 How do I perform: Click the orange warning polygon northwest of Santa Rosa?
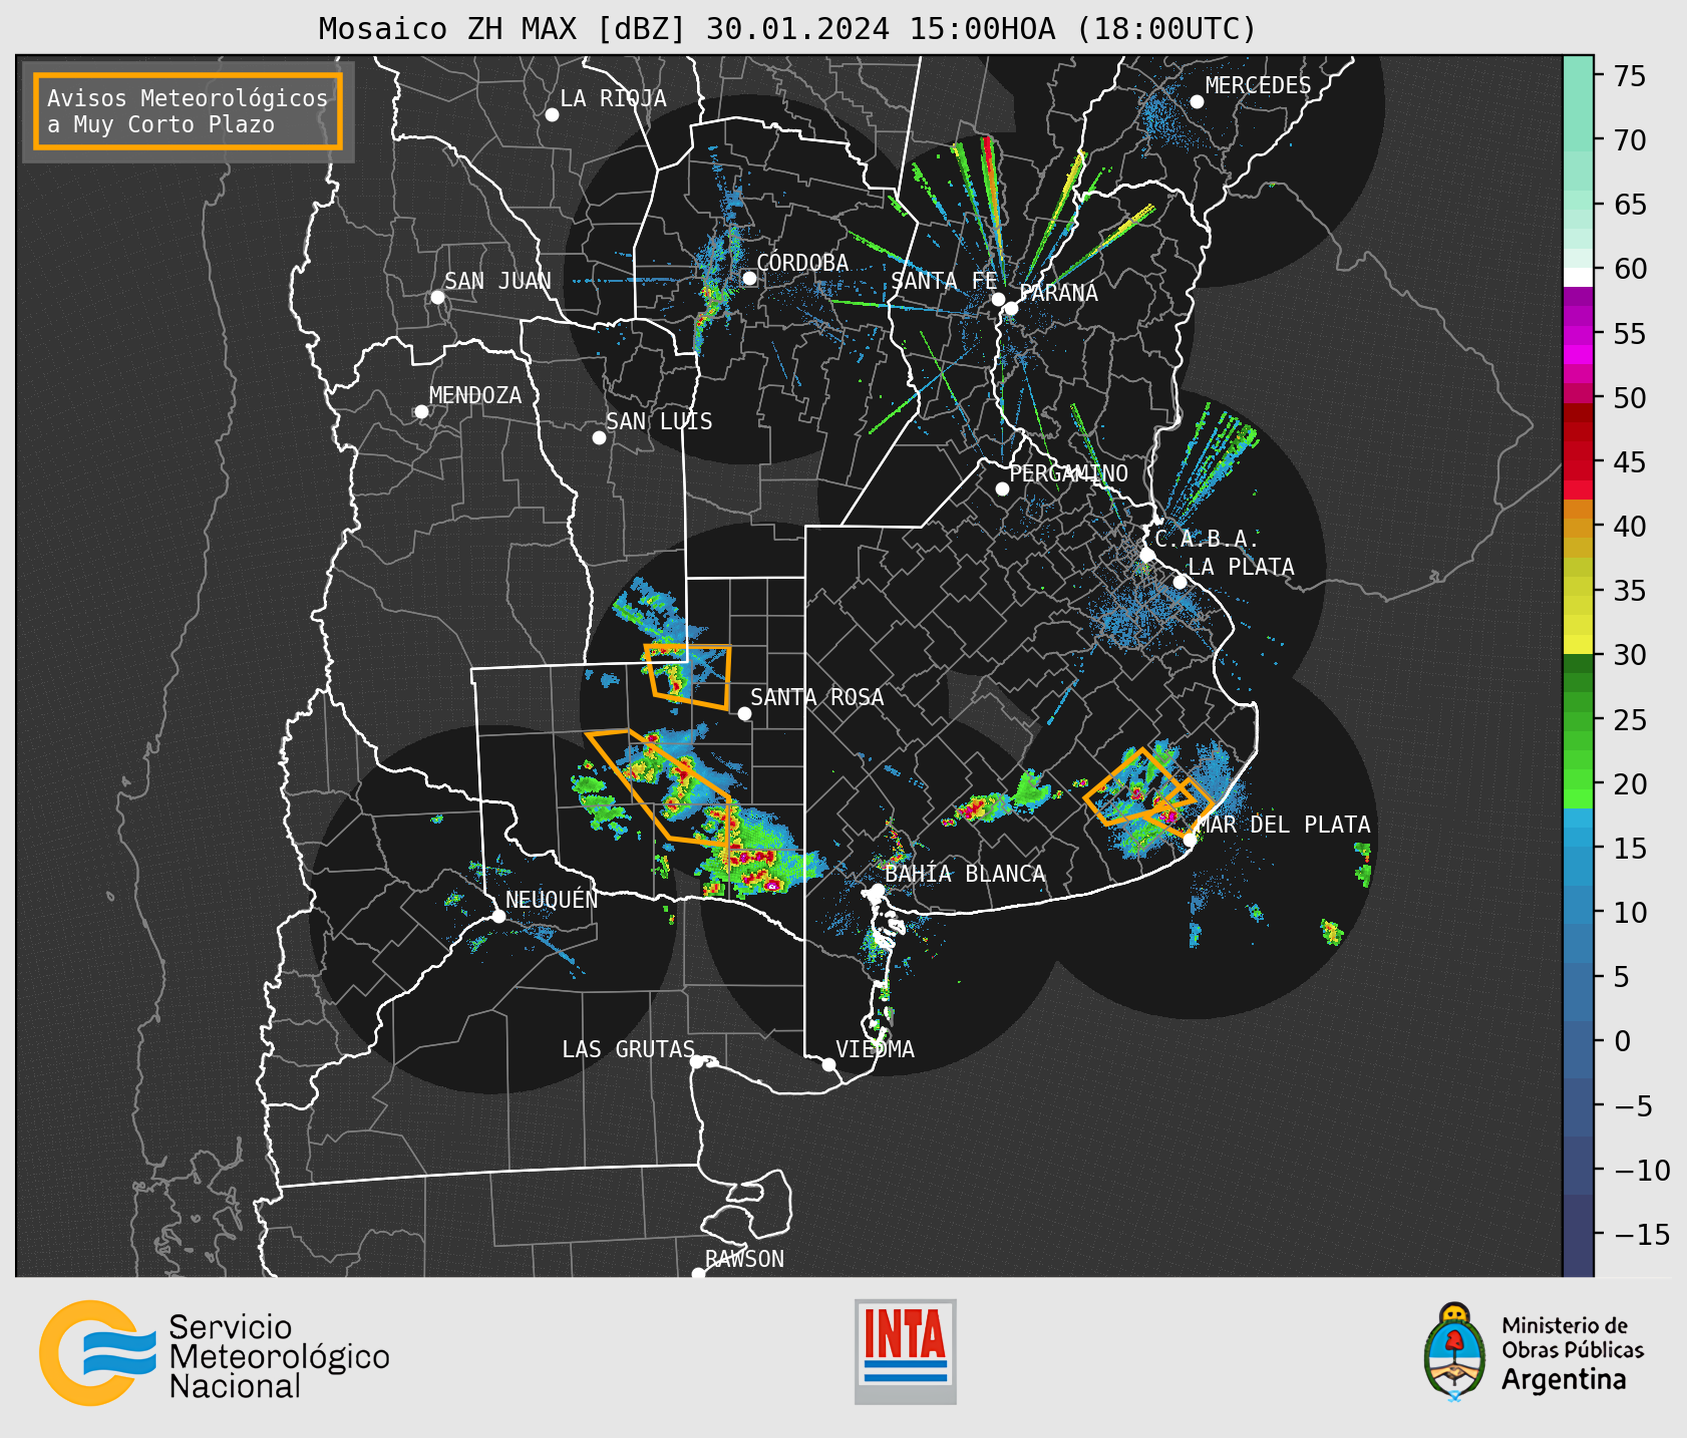pyautogui.click(x=689, y=677)
